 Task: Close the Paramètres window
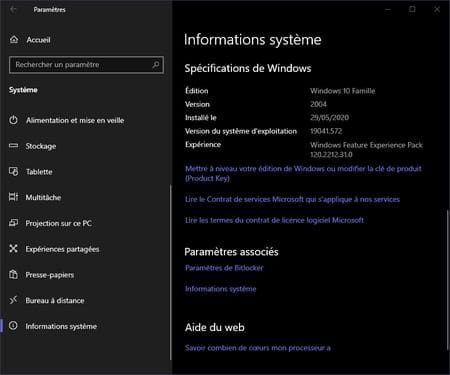click(x=437, y=9)
